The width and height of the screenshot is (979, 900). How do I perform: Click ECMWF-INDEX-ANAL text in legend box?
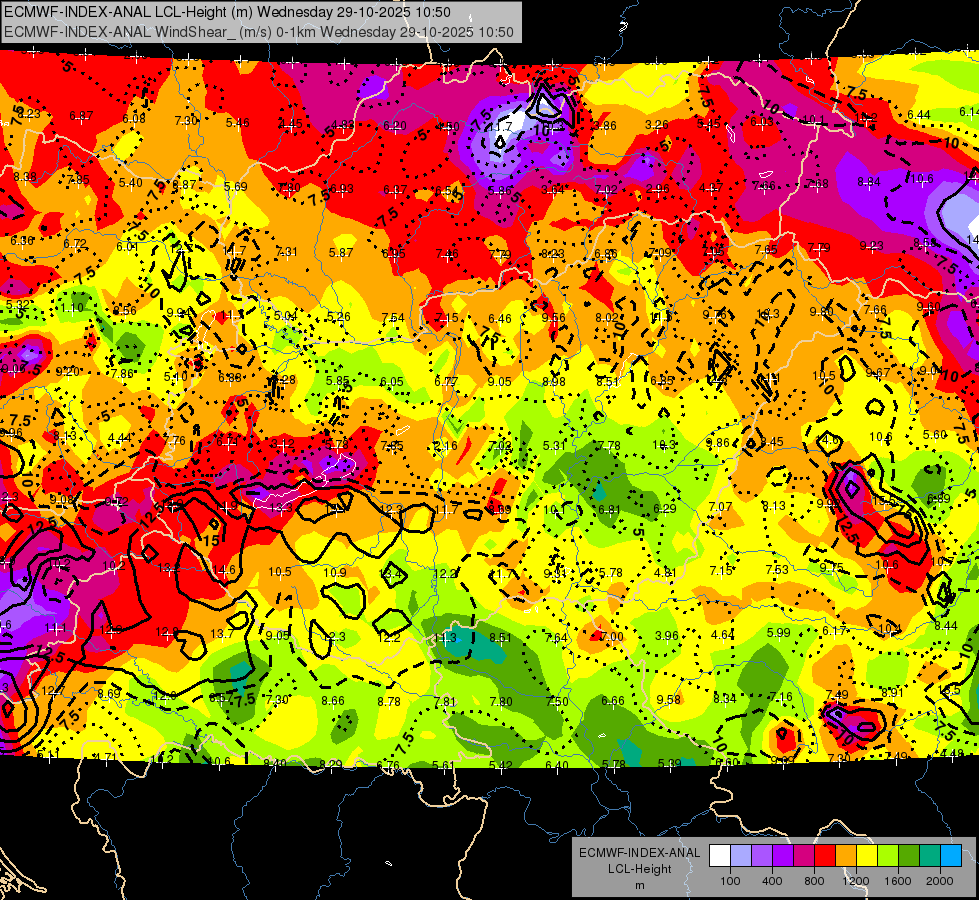(639, 853)
